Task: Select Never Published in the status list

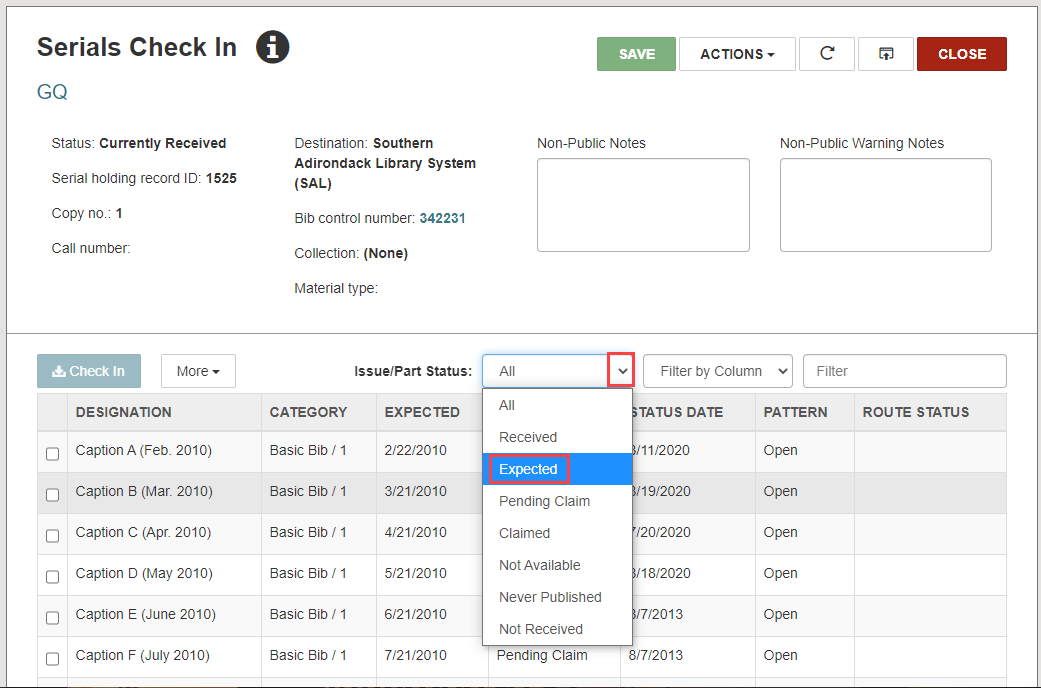Action: (x=549, y=597)
